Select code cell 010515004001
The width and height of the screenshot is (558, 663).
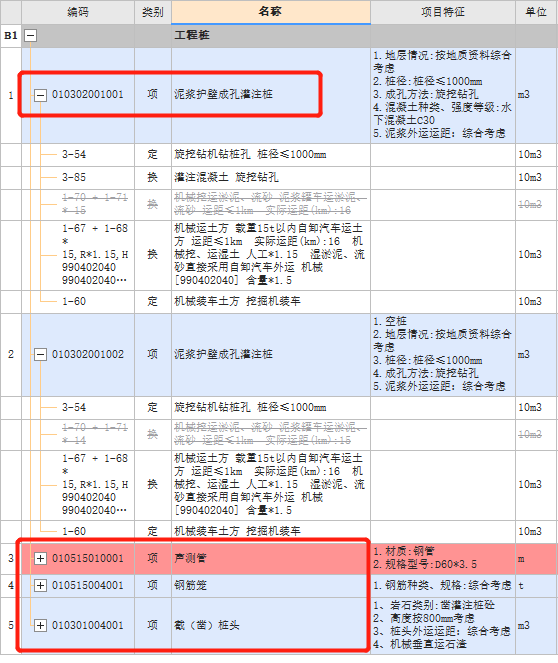[x=88, y=586]
